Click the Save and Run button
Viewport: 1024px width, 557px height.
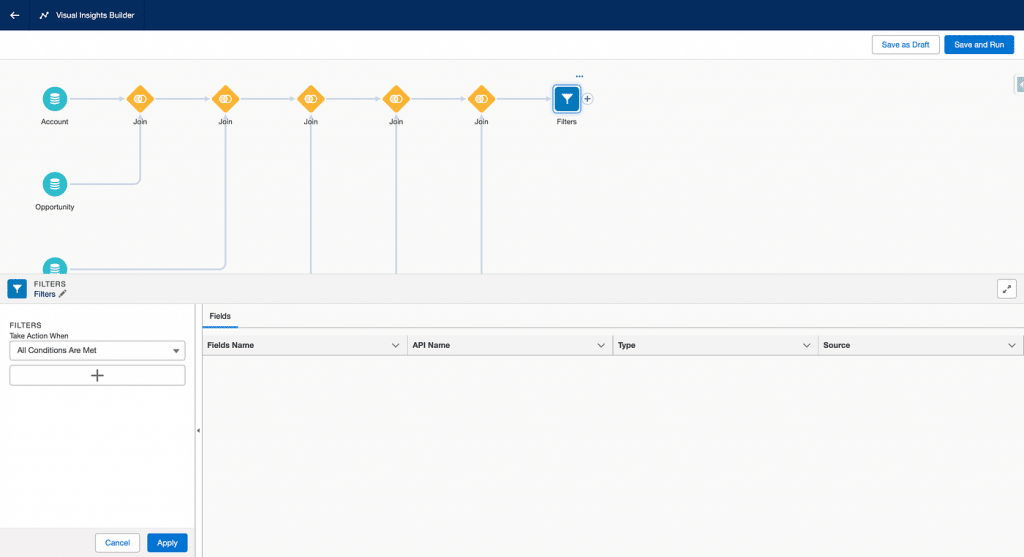(x=978, y=45)
